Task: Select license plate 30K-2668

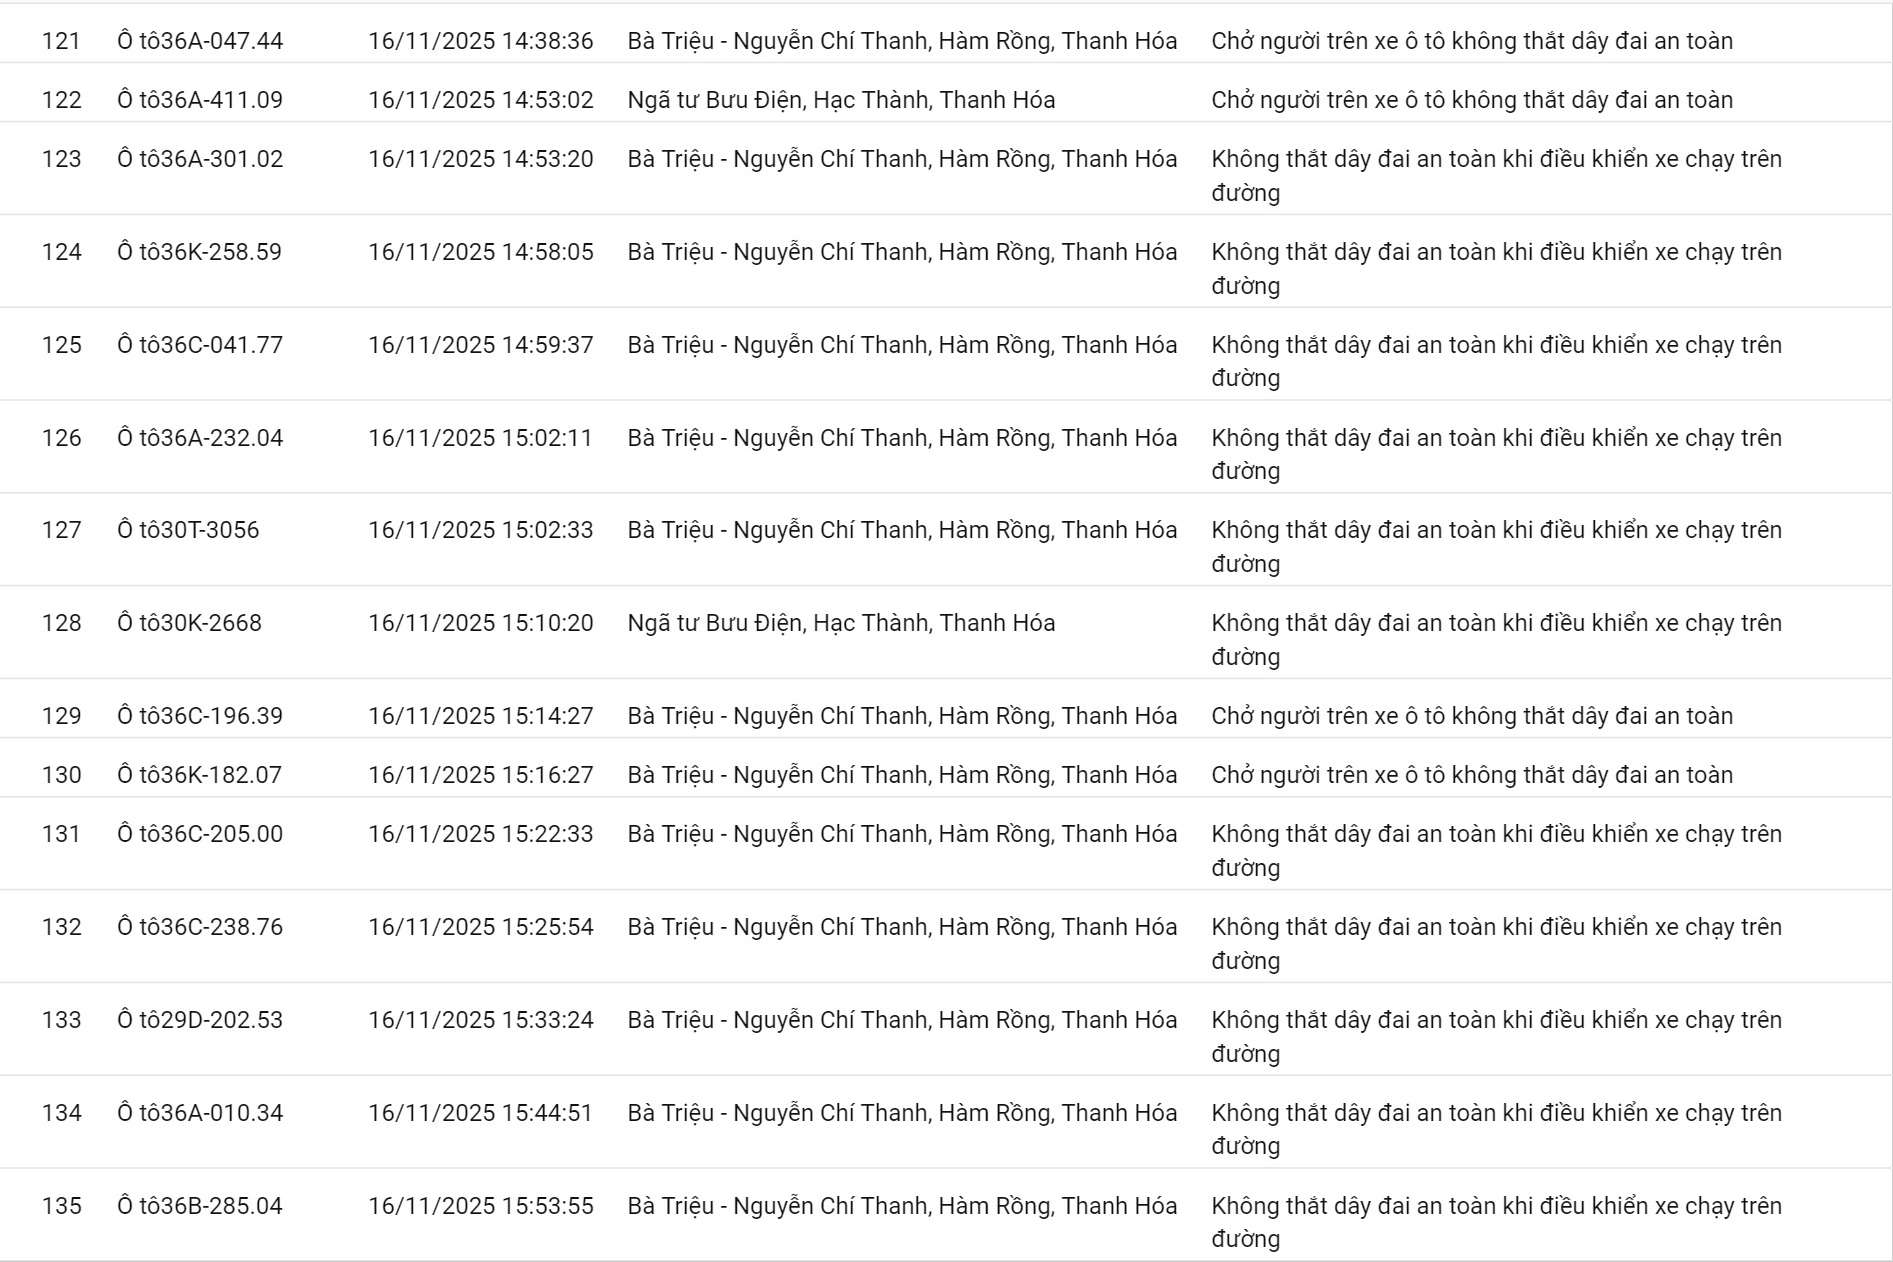Action: pos(189,623)
